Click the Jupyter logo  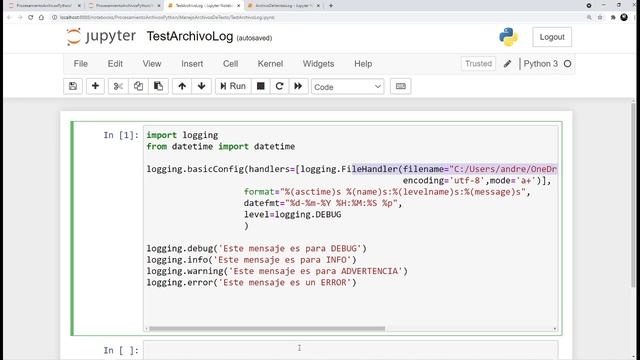pos(101,37)
